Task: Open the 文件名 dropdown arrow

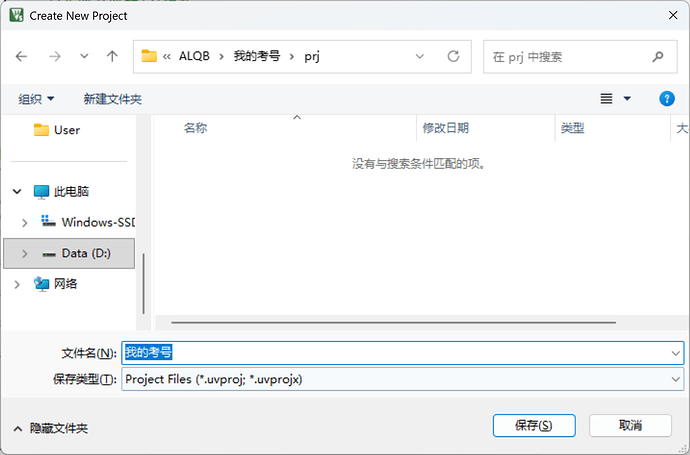Action: [675, 353]
